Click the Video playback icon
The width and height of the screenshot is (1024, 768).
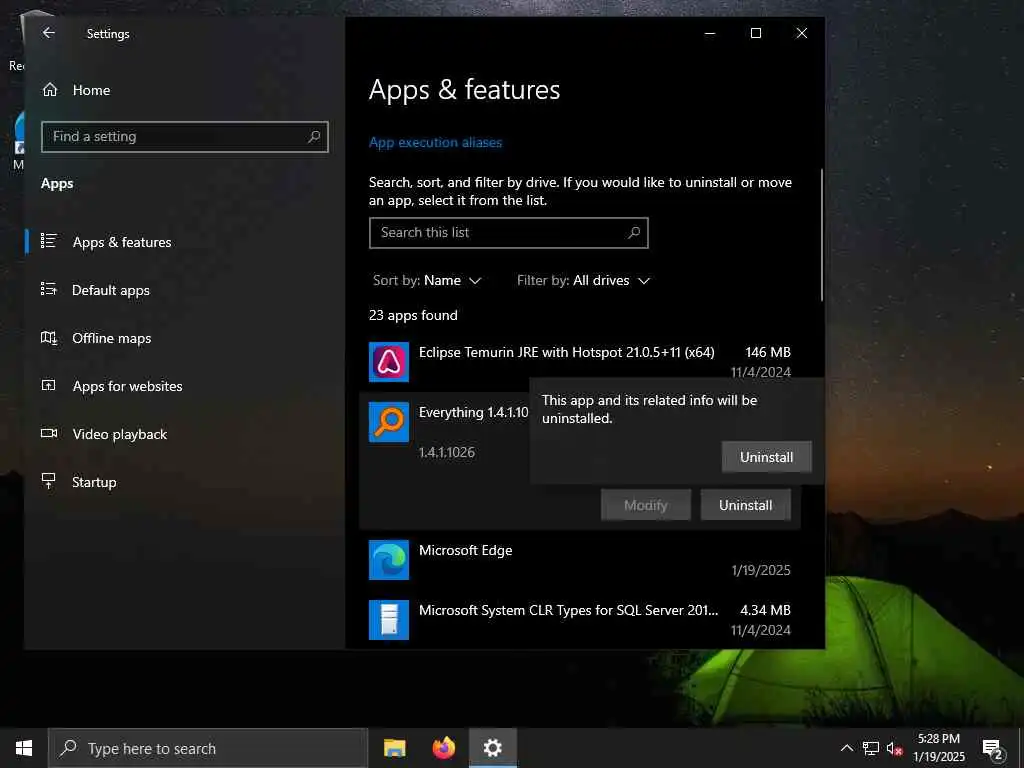[49, 433]
